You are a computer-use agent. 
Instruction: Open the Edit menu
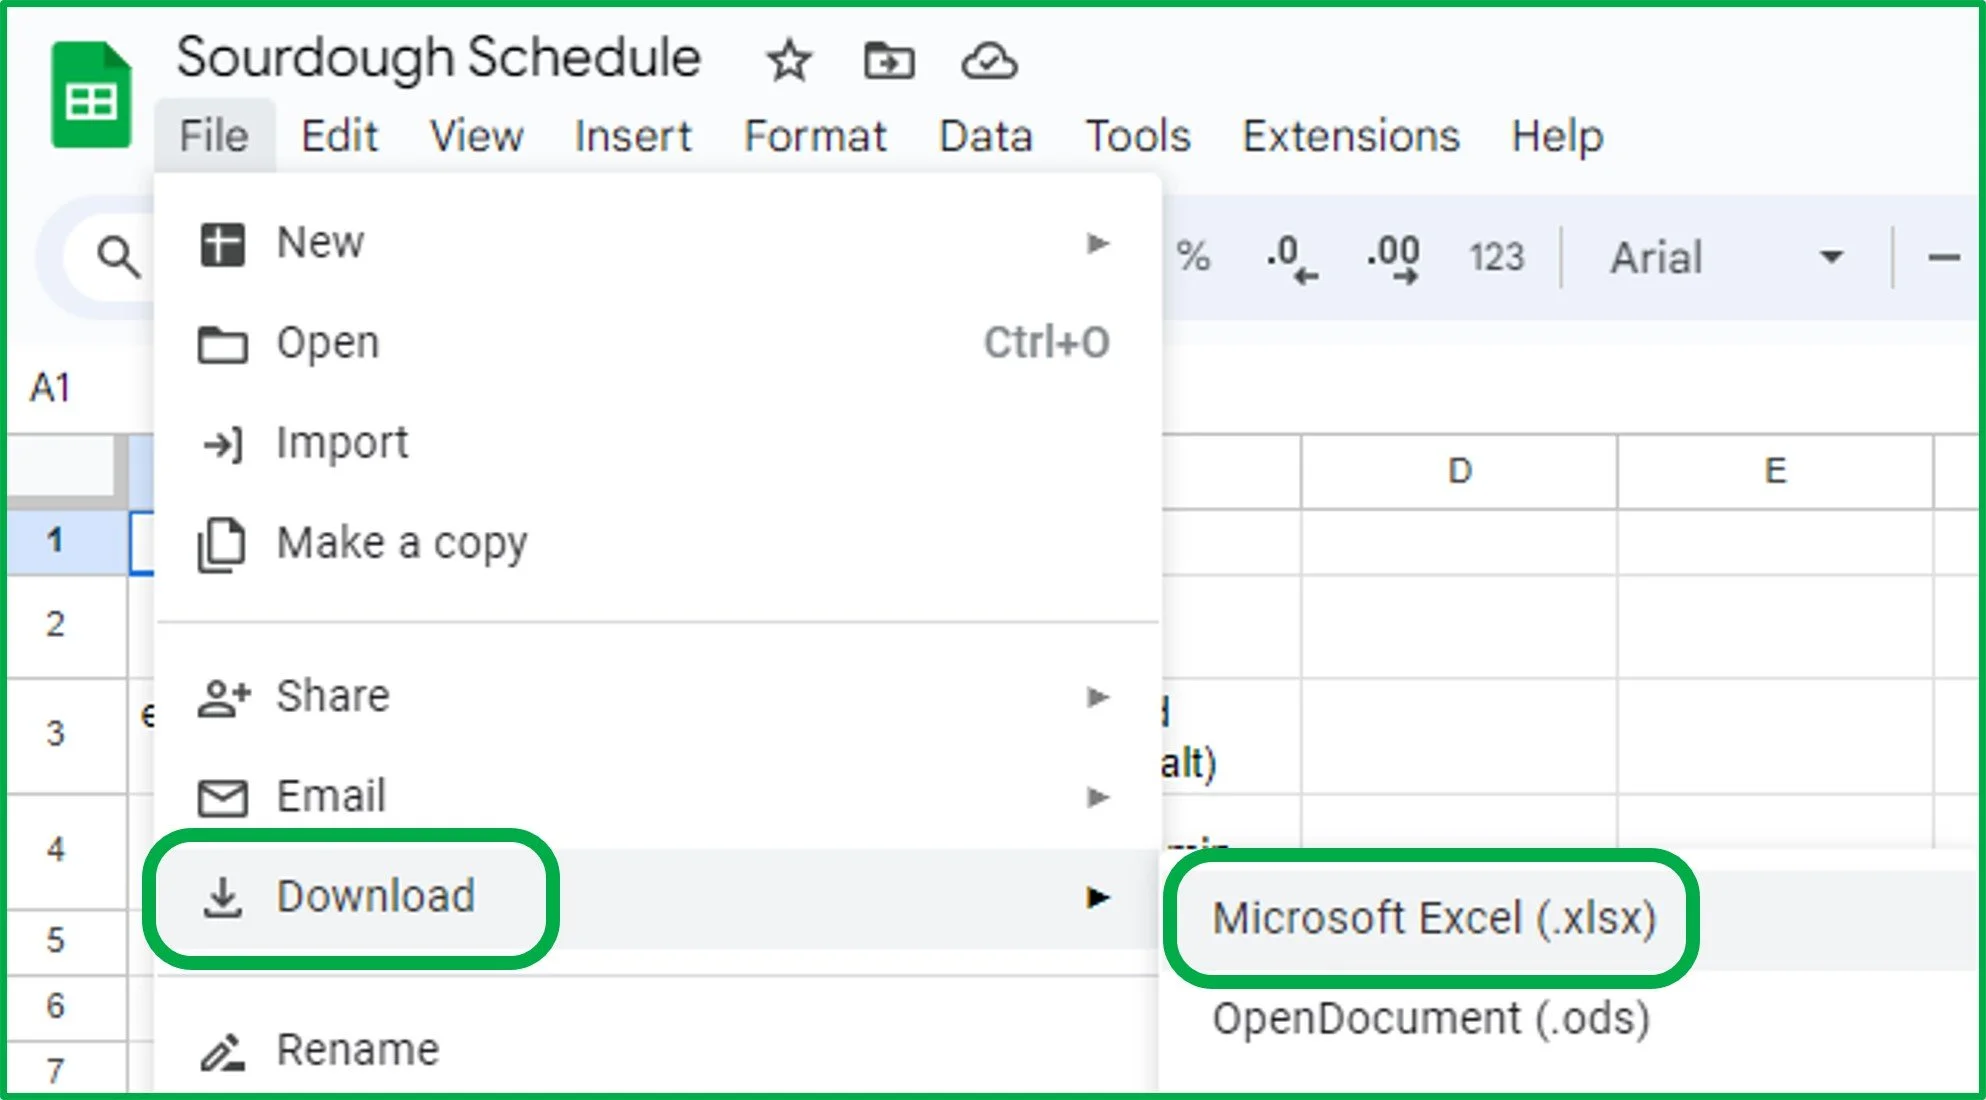(340, 135)
